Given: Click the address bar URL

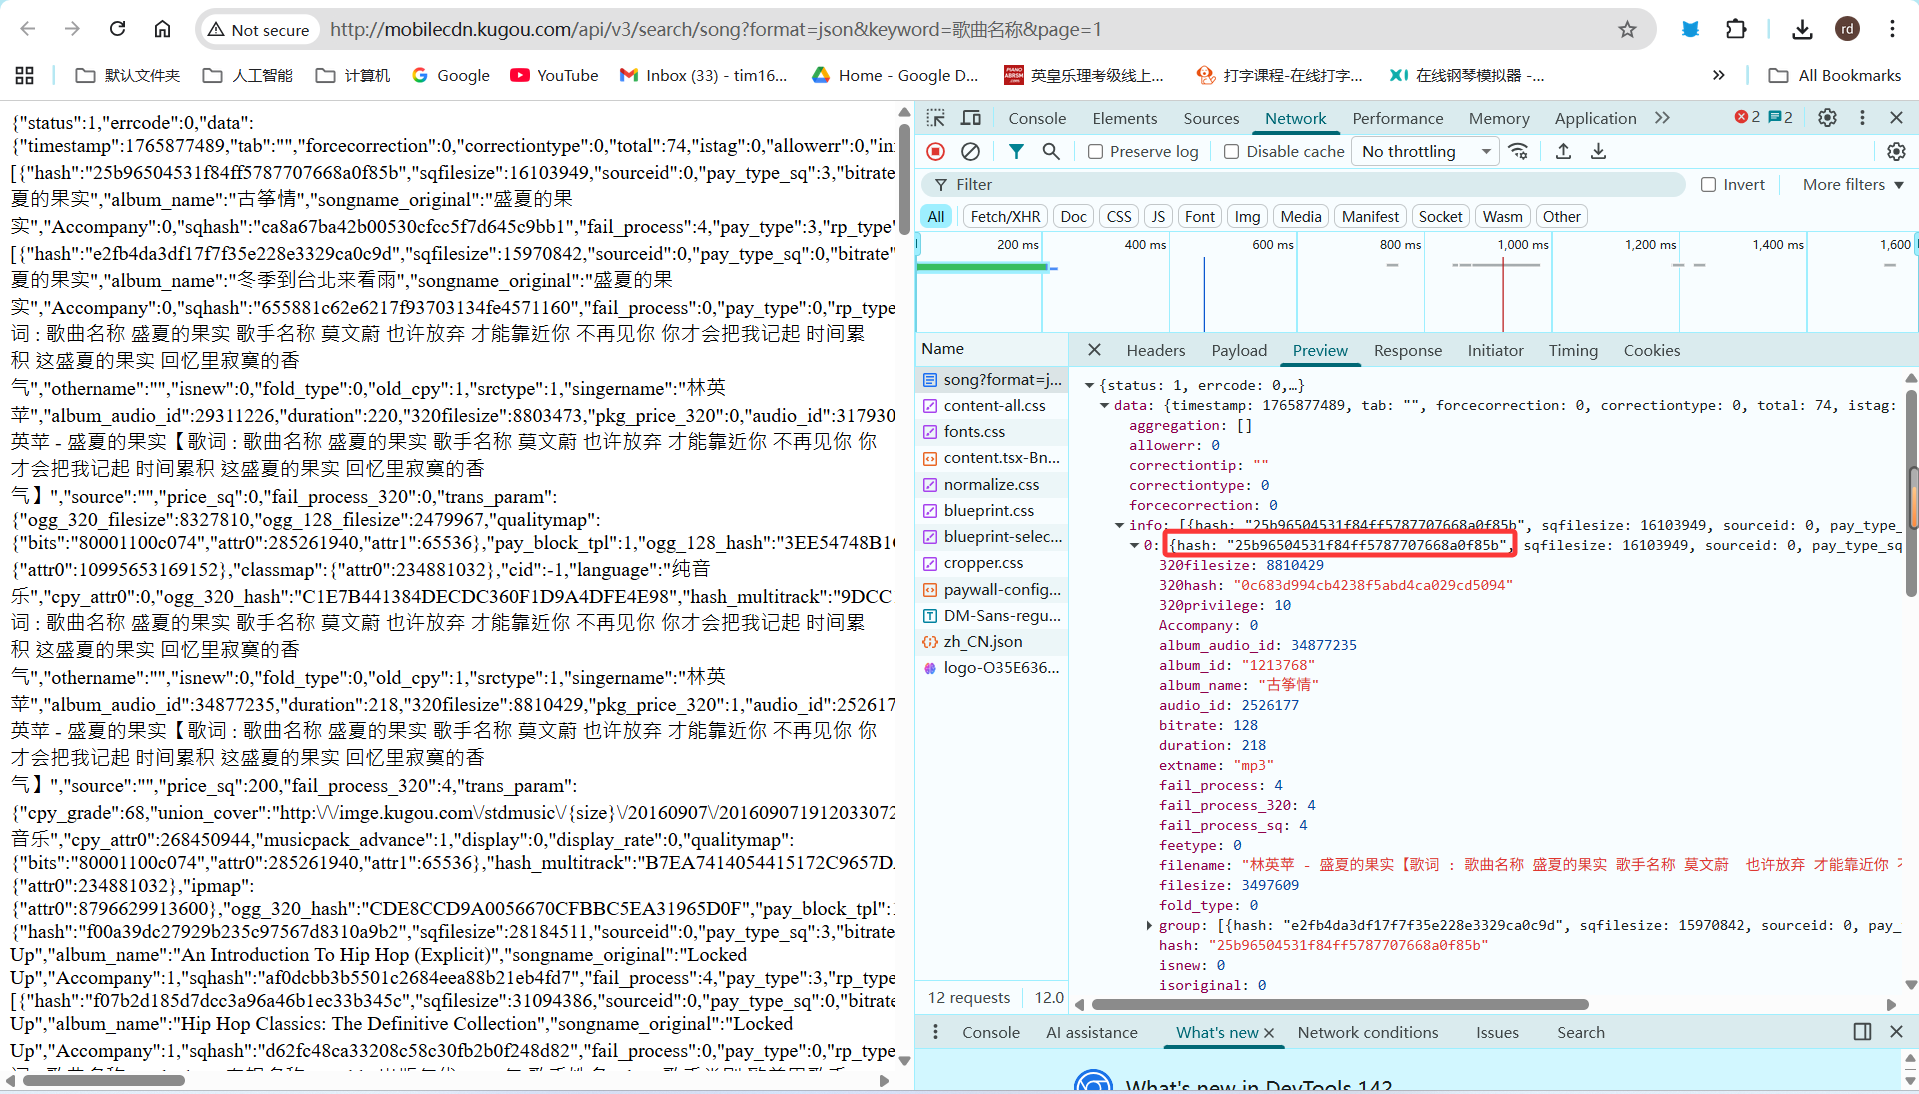Looking at the screenshot, I should pyautogui.click(x=716, y=30).
